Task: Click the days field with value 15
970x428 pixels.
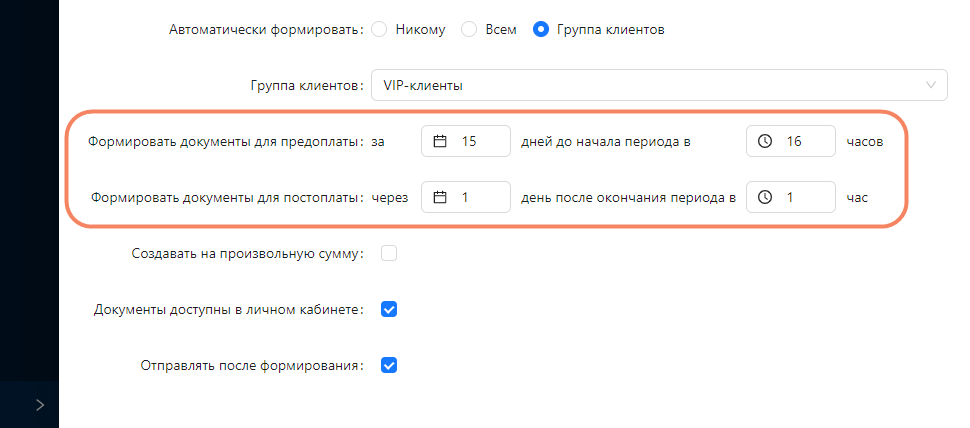Action: (466, 142)
